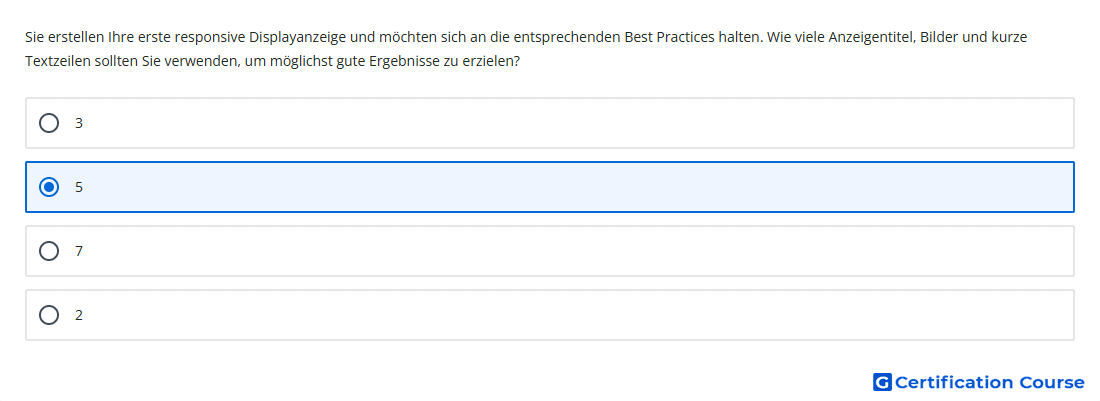Click empty area inside the answer 7 row
Screen dimensions: 1100x401
[x=561, y=251]
